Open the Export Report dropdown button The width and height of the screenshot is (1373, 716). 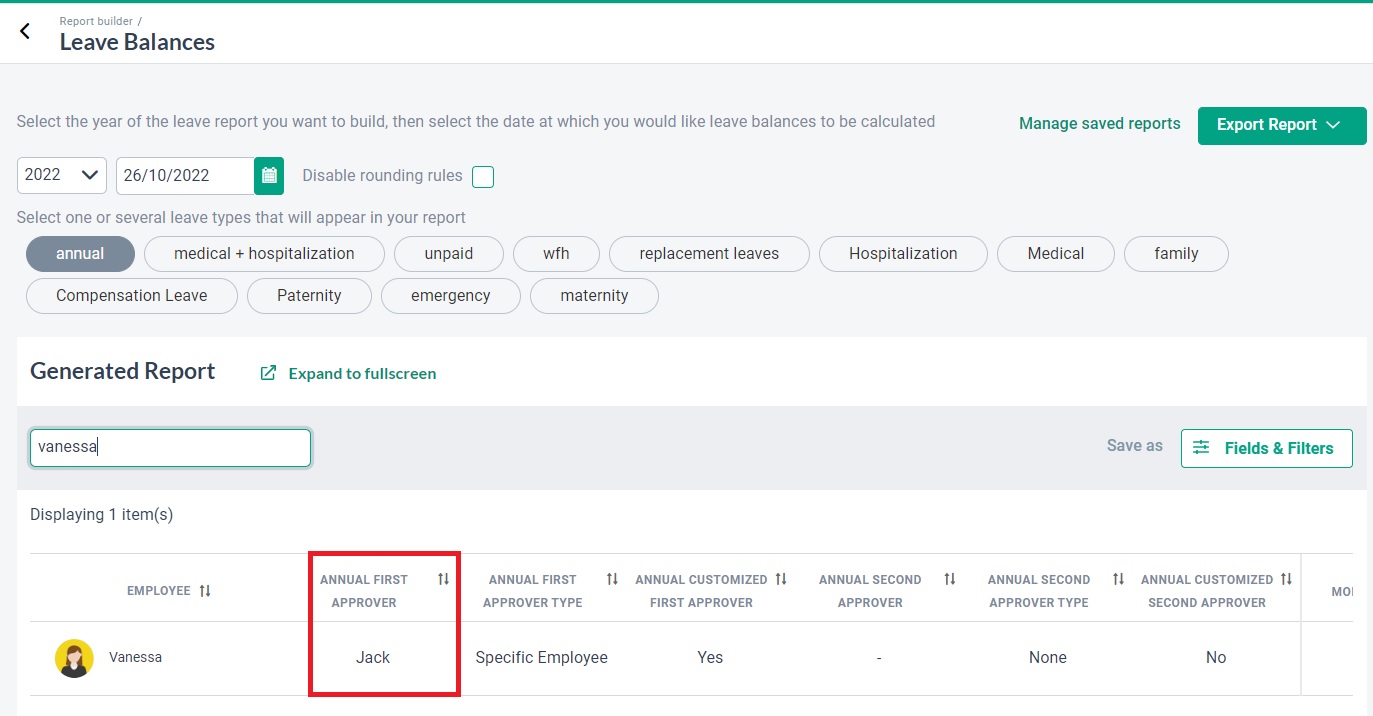1282,125
